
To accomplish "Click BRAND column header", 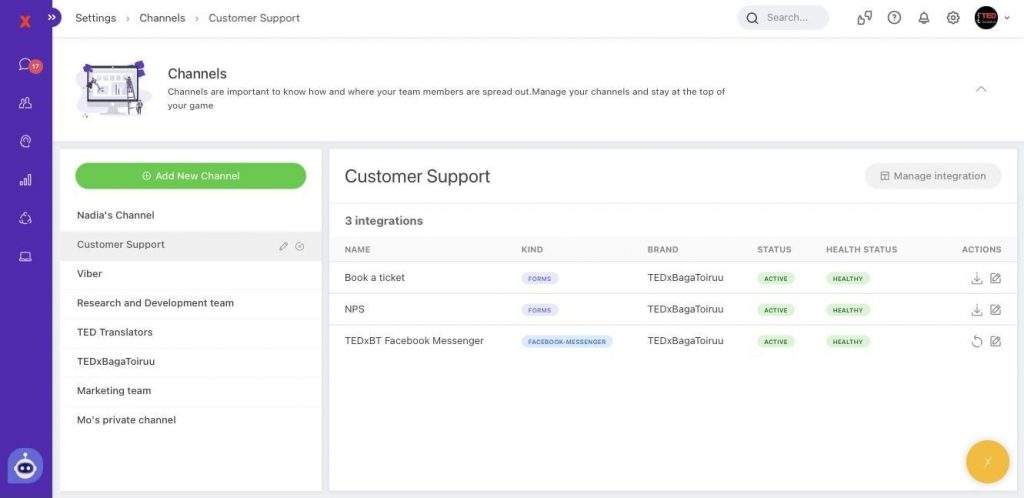I will 662,249.
